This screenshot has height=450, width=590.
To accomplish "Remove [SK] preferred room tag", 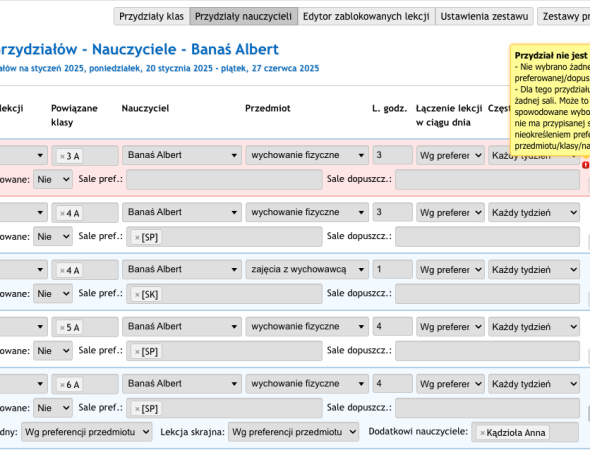I will pos(137,295).
